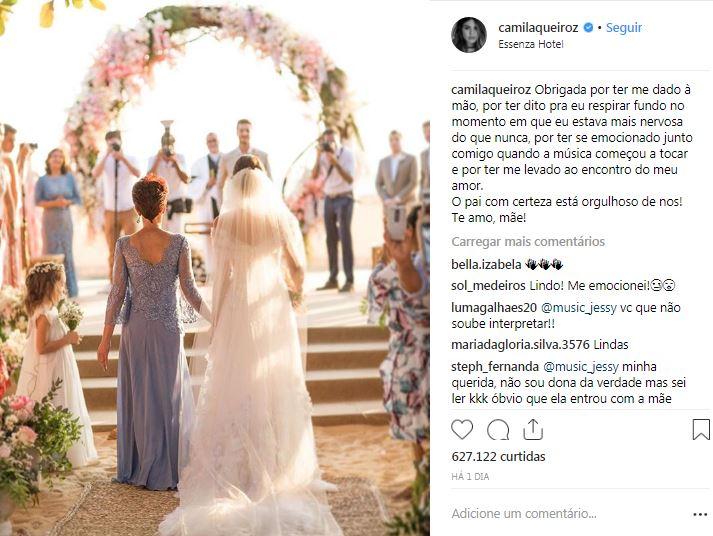The image size is (713, 536).
Task: Click @music_jessy mention in lumagalhaes20 comment
Action: [580, 308]
